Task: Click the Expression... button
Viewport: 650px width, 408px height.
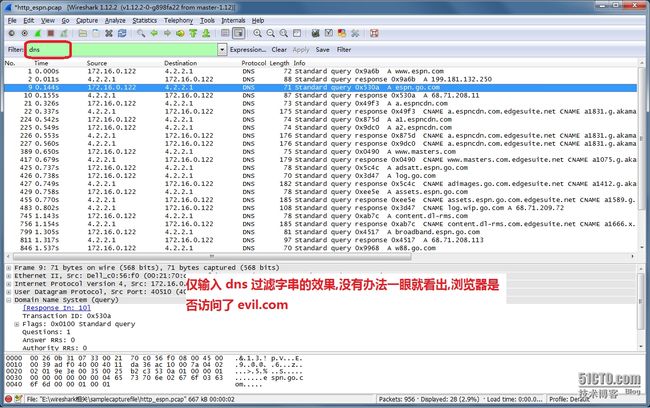Action: (x=248, y=50)
